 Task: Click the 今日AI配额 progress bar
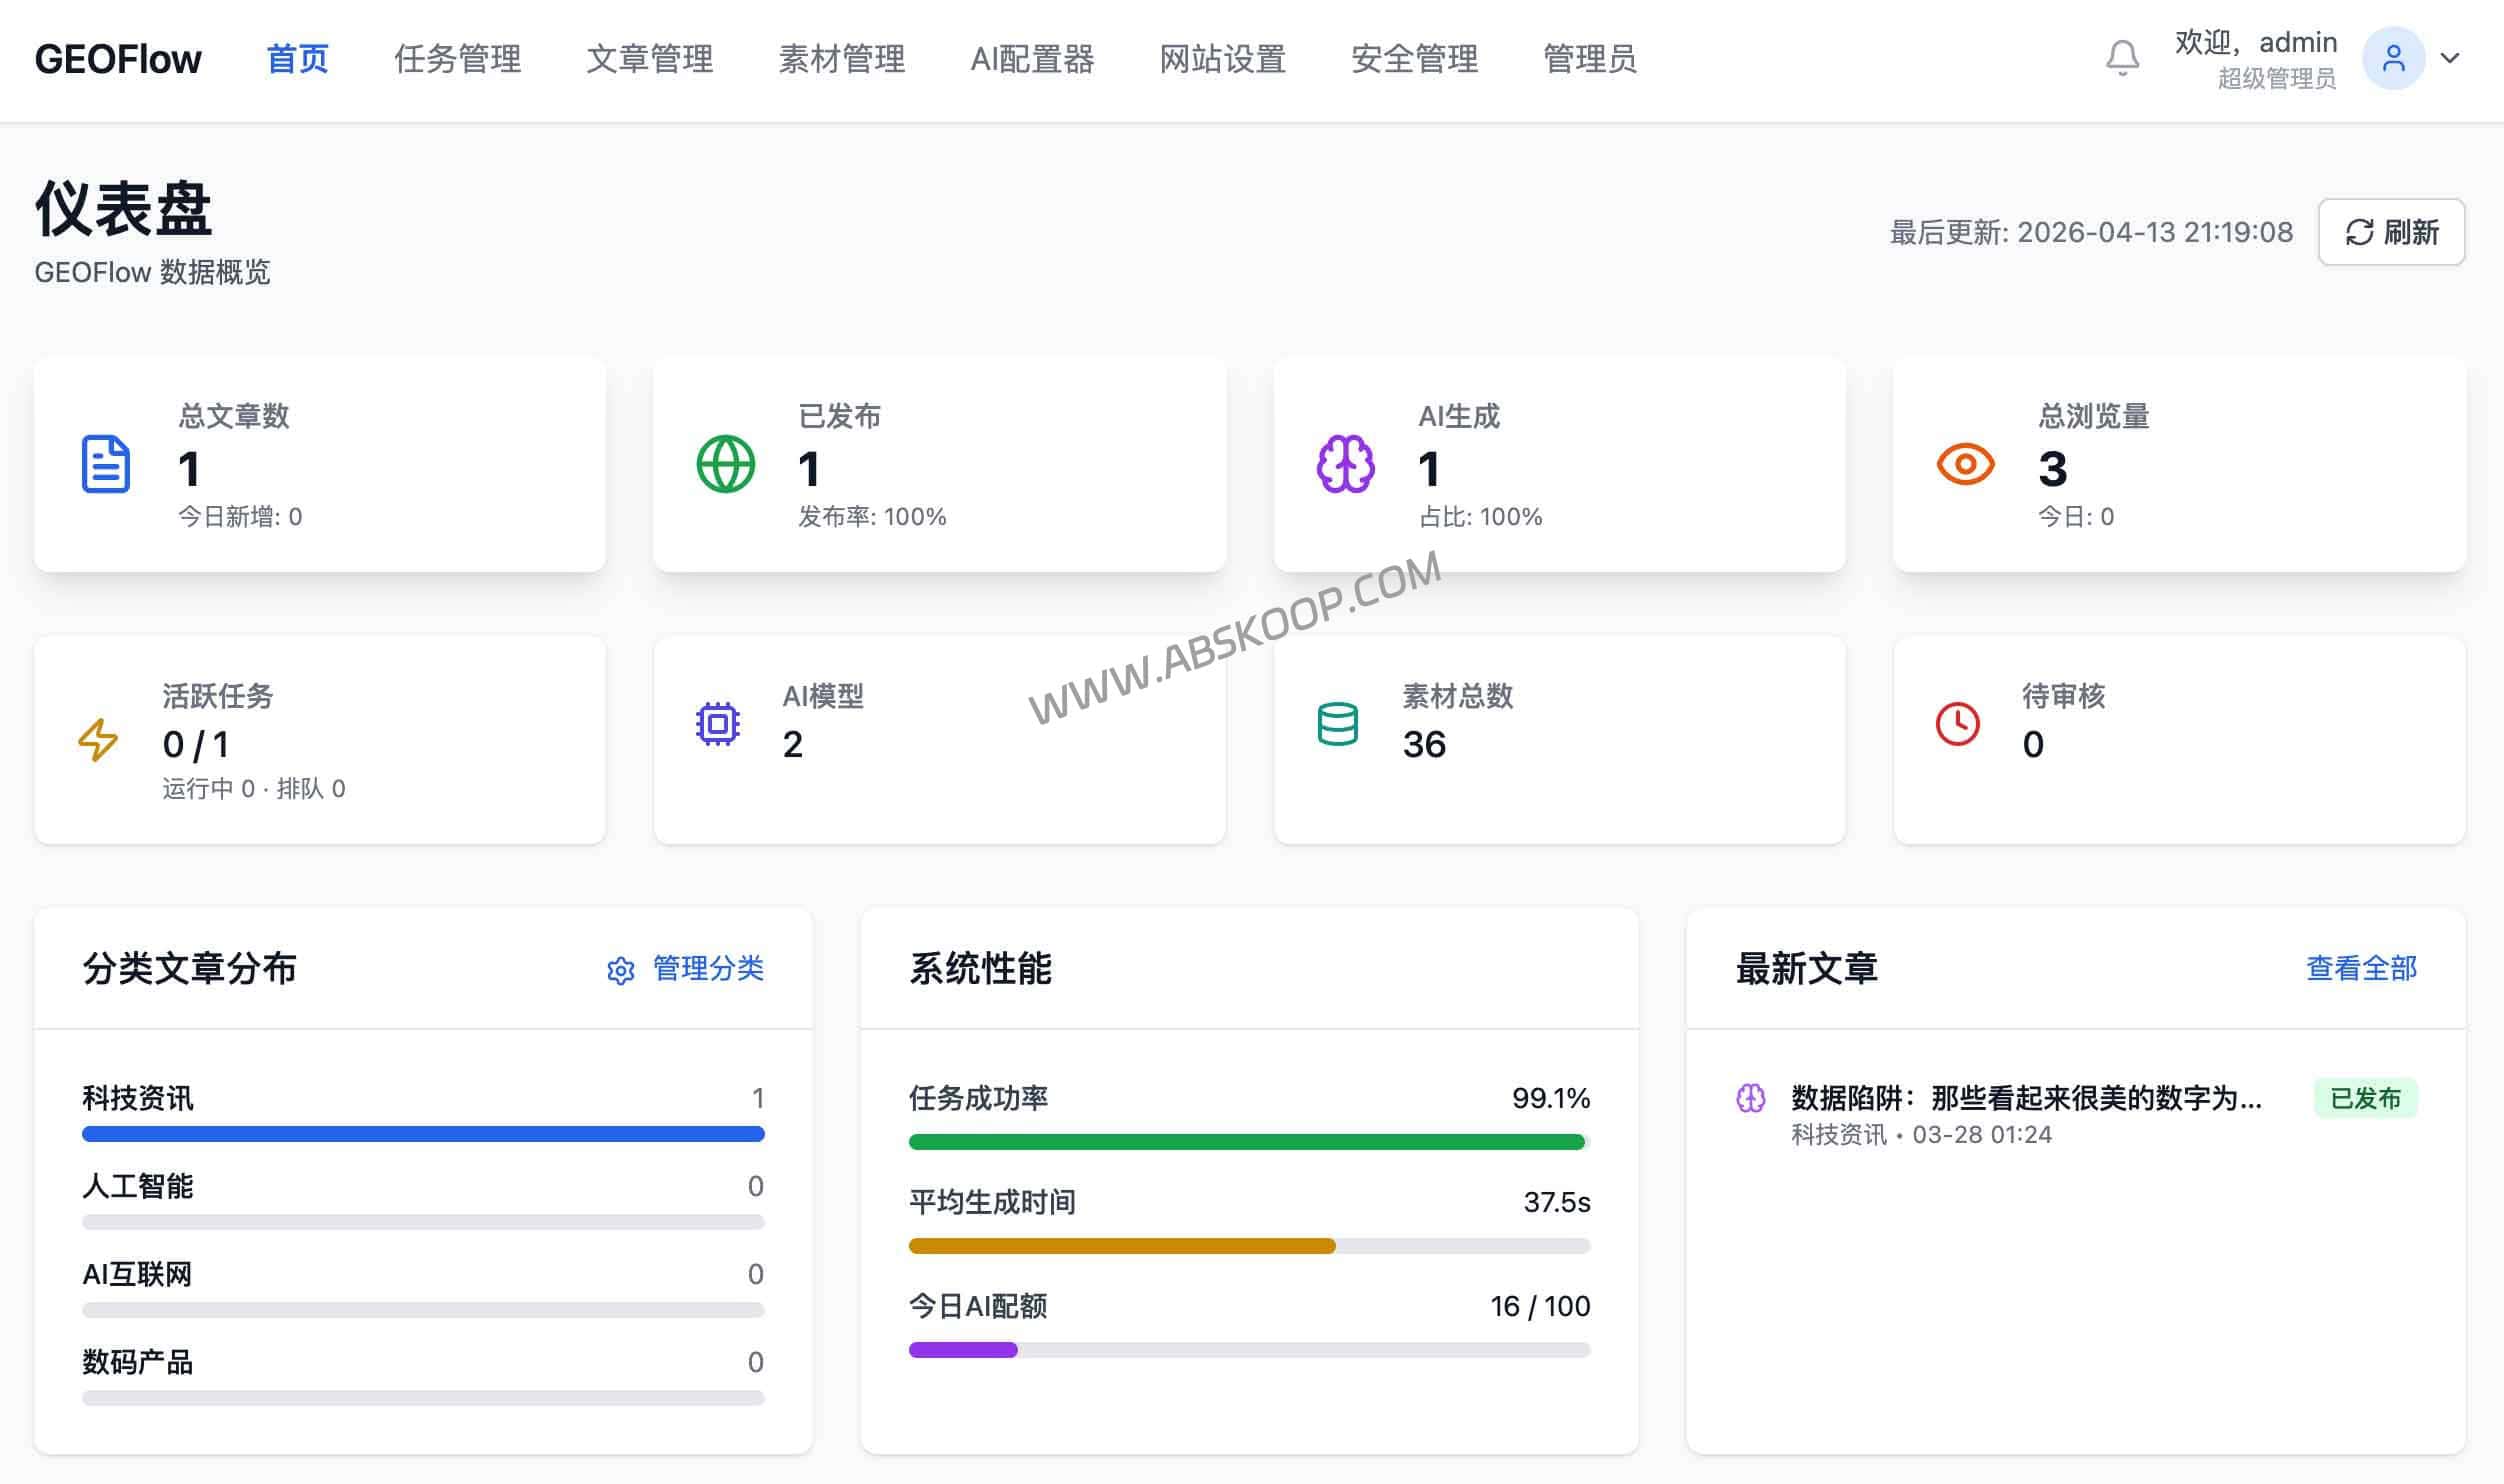(1247, 1349)
